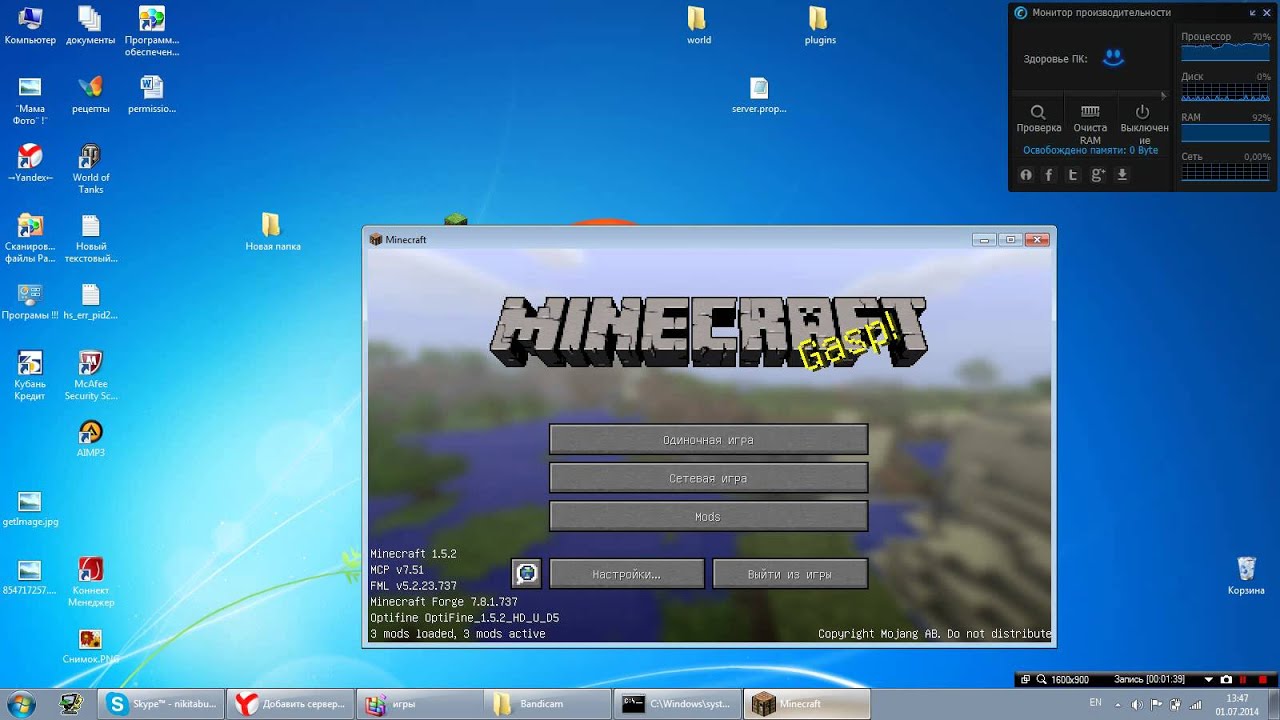Select the plugins folder on desktop
The width and height of the screenshot is (1280, 720).
pyautogui.click(x=819, y=26)
